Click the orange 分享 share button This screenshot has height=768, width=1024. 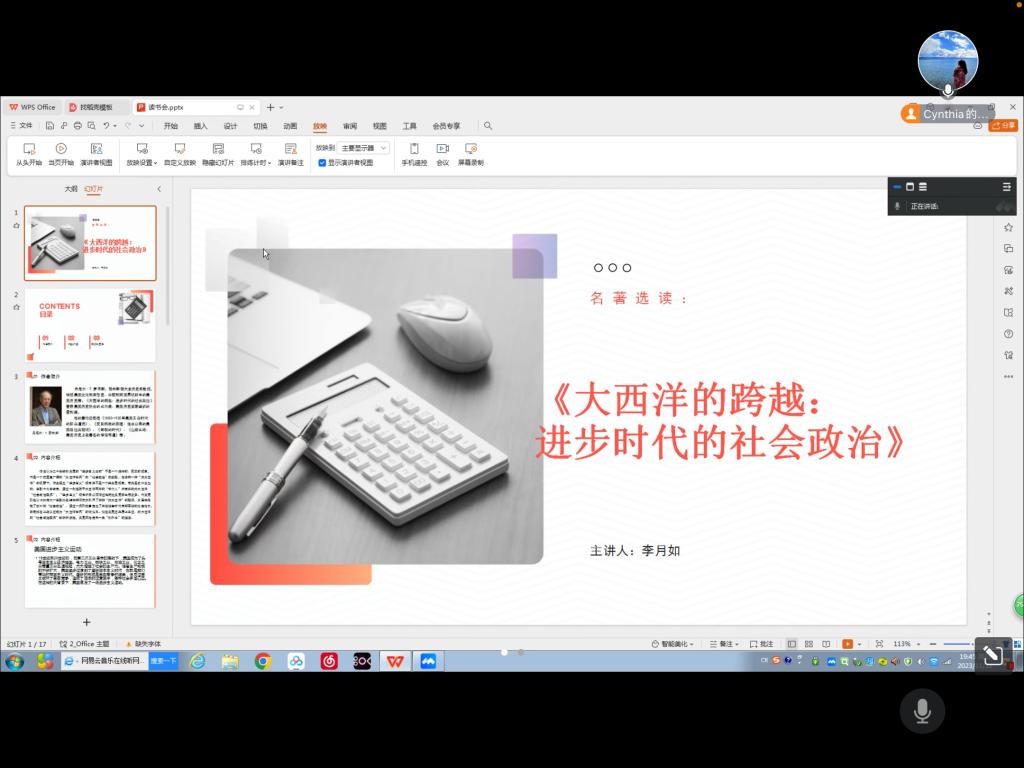pyautogui.click(x=1003, y=126)
